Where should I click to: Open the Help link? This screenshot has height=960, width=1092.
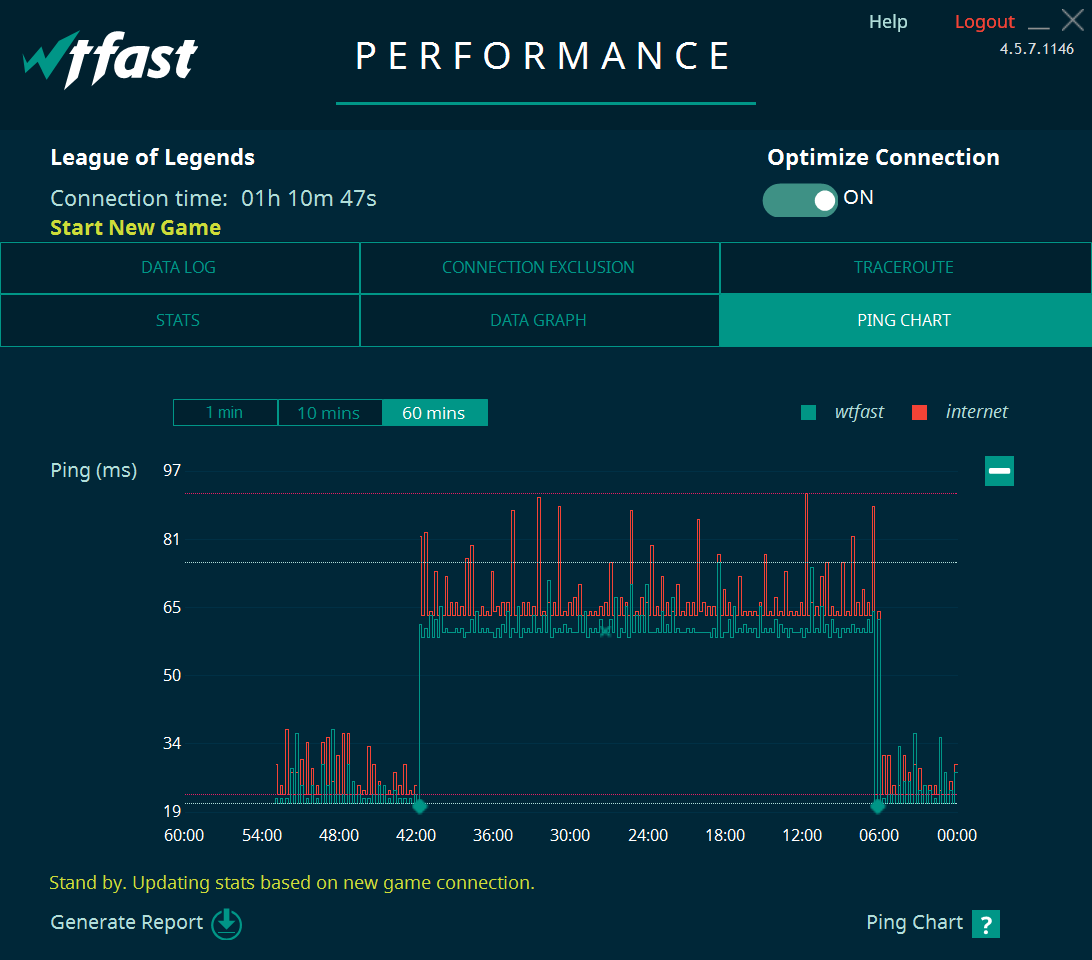click(888, 22)
